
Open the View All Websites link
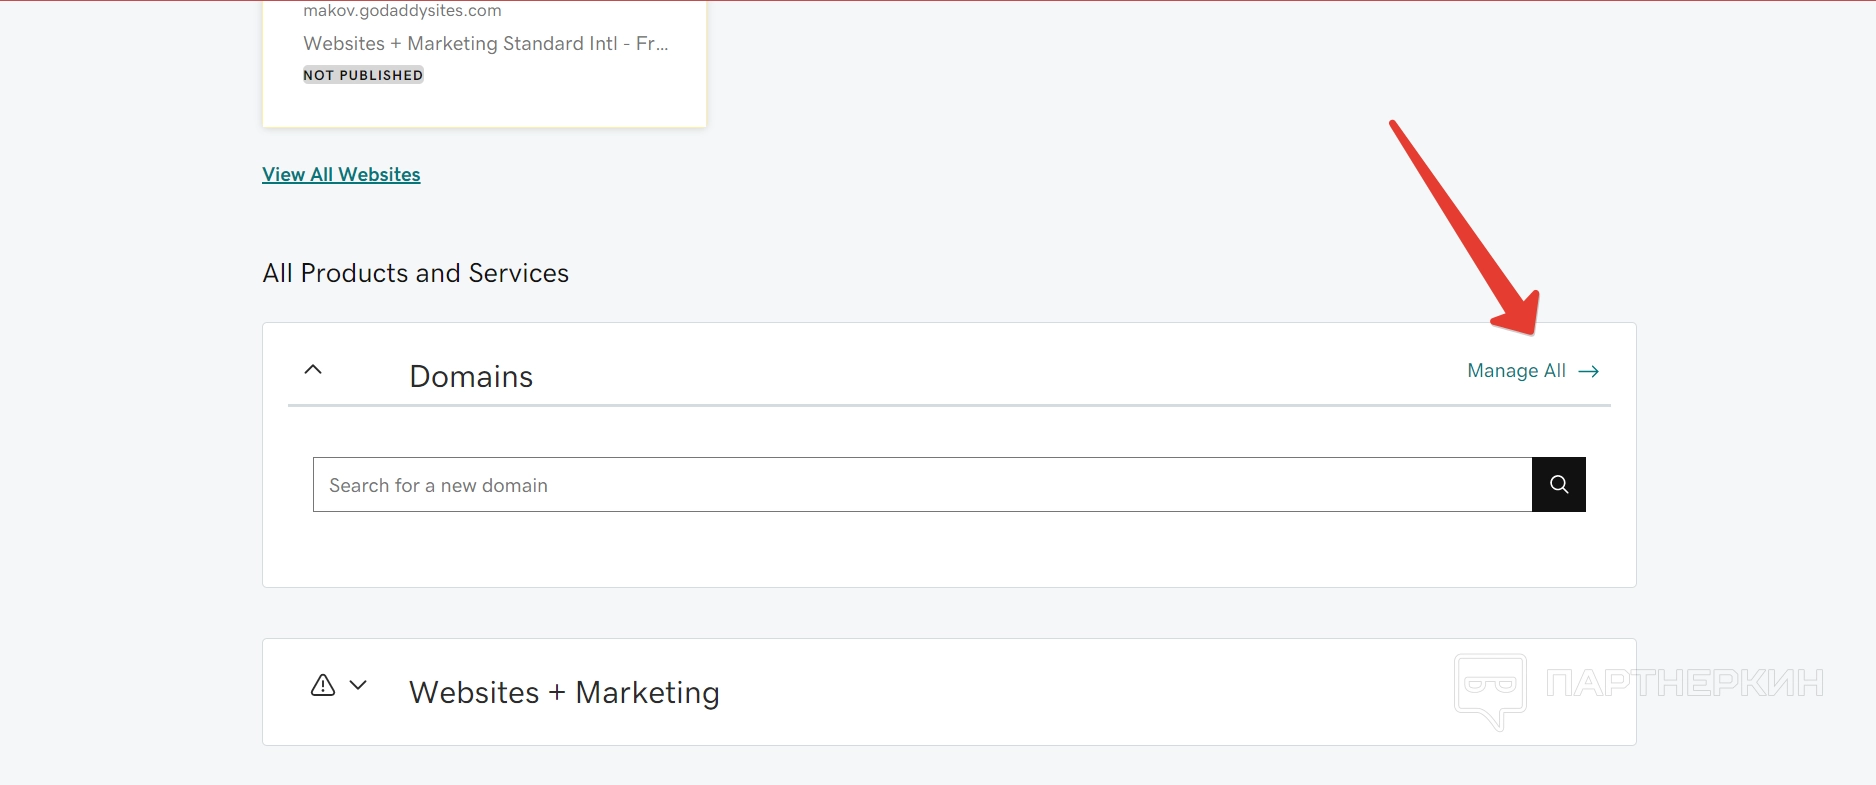click(341, 174)
